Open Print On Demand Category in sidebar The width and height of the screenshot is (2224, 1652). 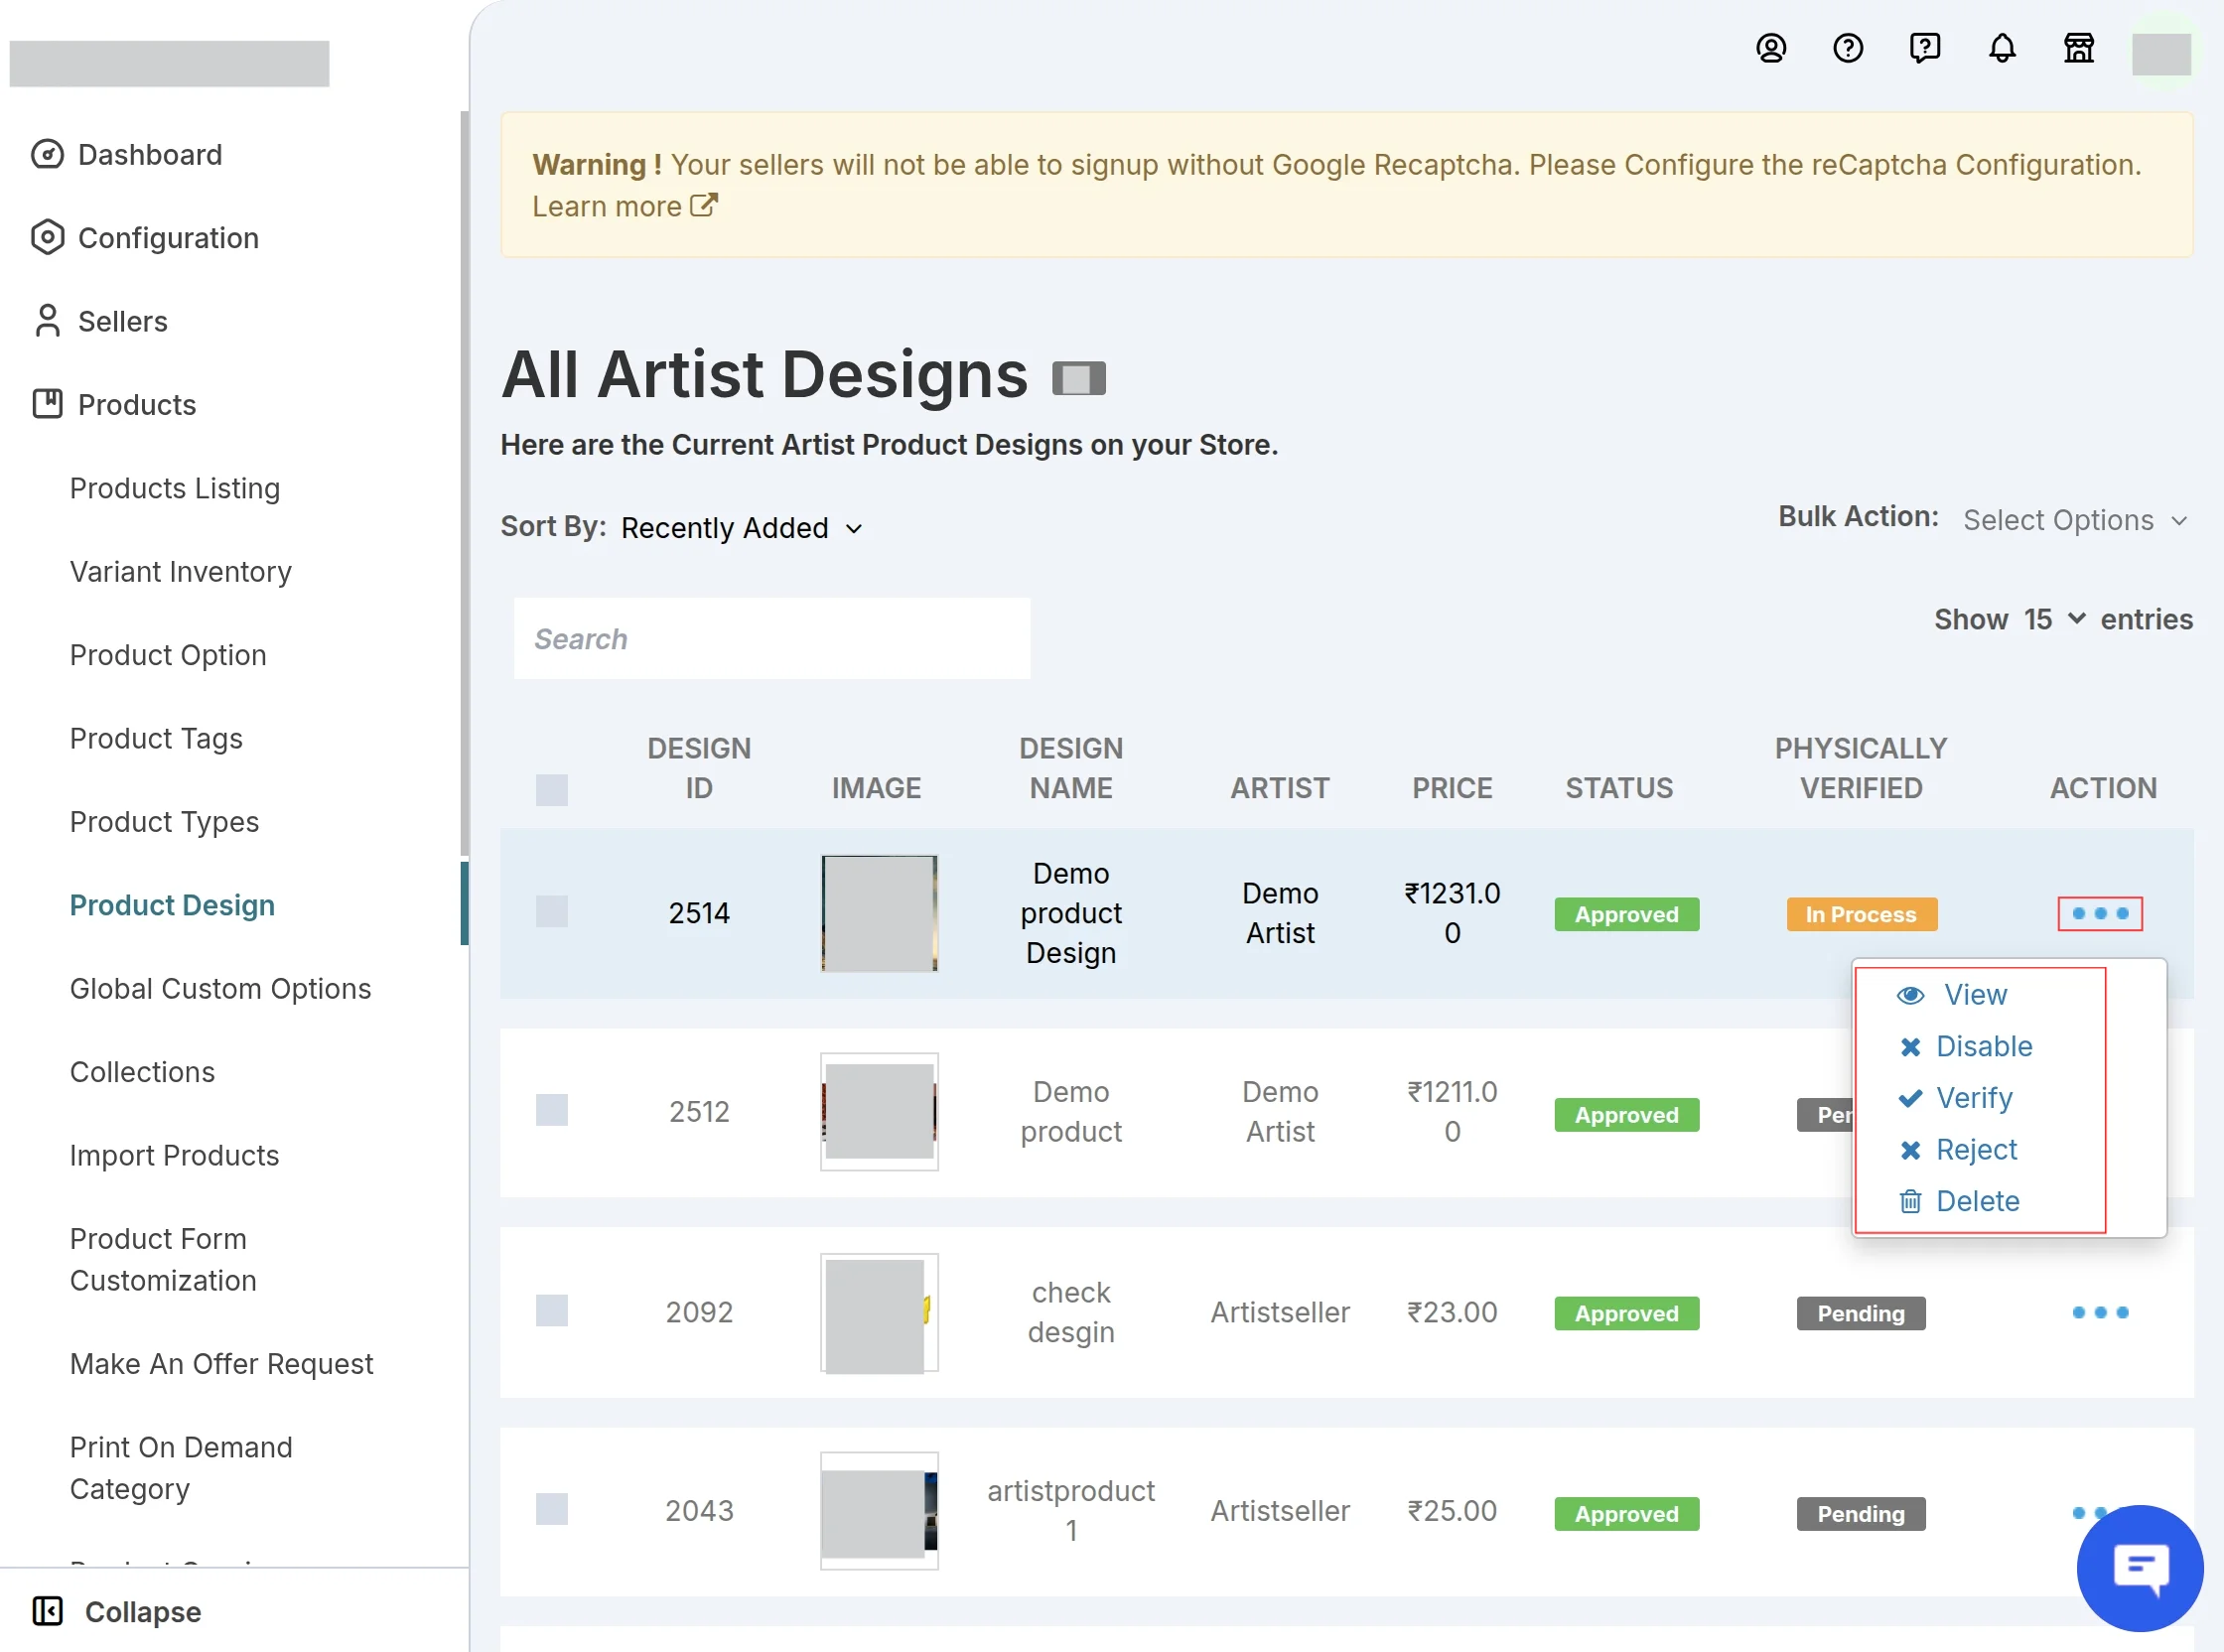tap(181, 1468)
